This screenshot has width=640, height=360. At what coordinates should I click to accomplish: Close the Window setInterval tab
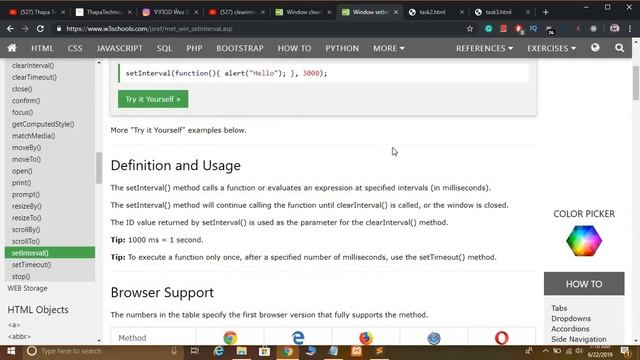tap(396, 12)
